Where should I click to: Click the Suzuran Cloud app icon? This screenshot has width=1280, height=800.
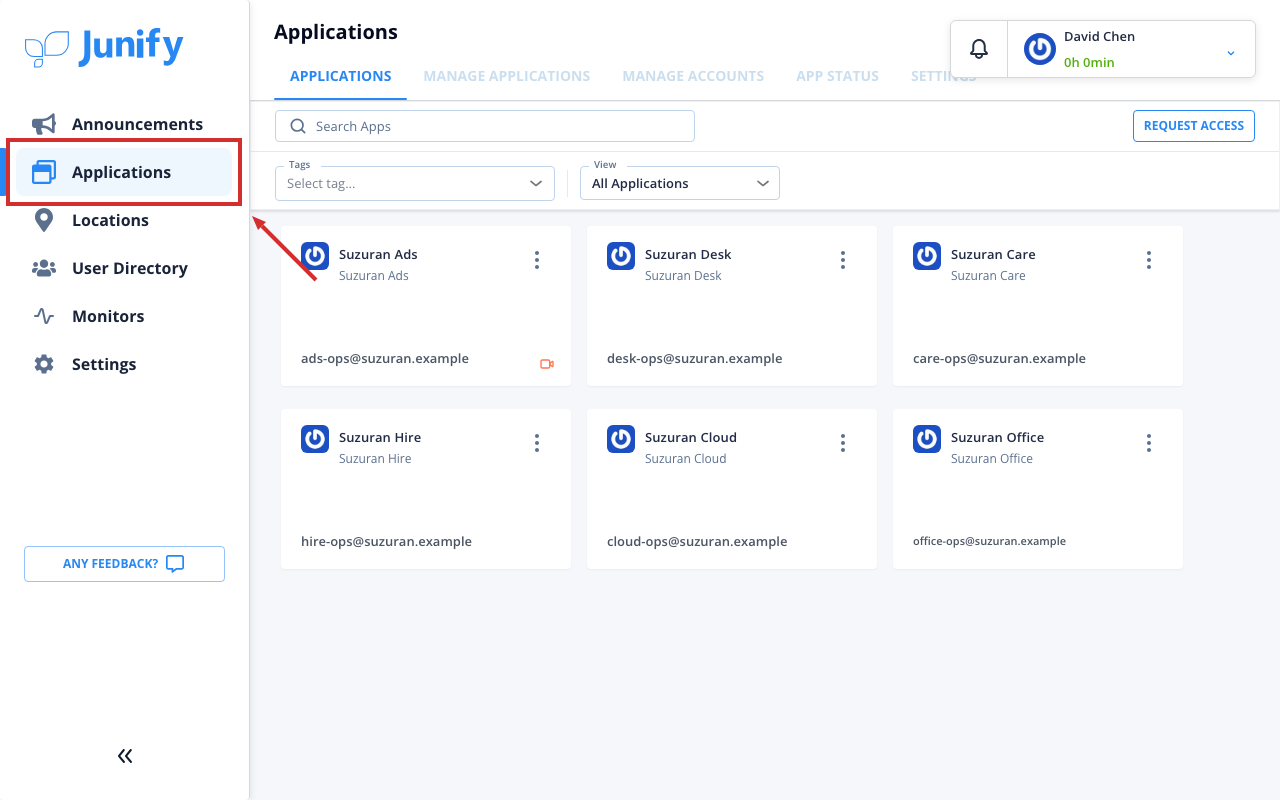pyautogui.click(x=621, y=439)
